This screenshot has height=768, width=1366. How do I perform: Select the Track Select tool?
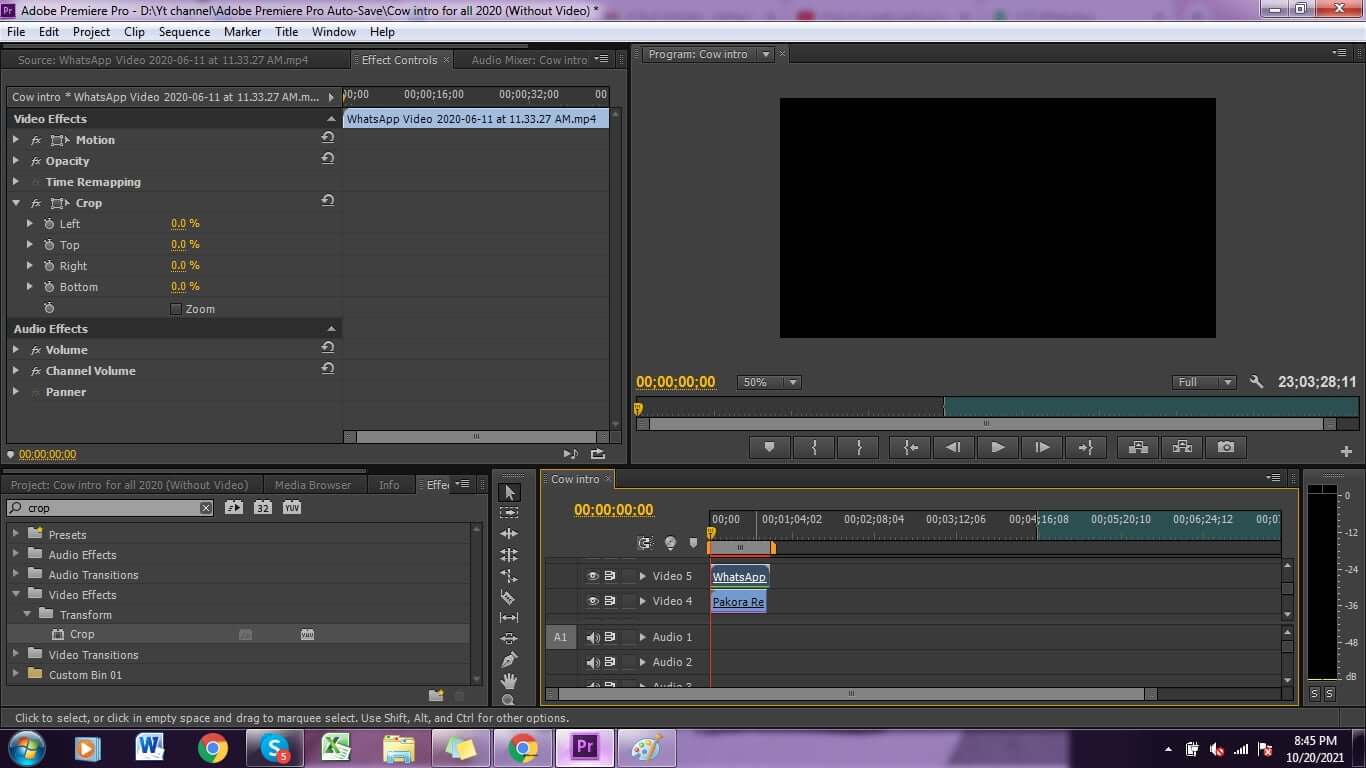[509, 512]
